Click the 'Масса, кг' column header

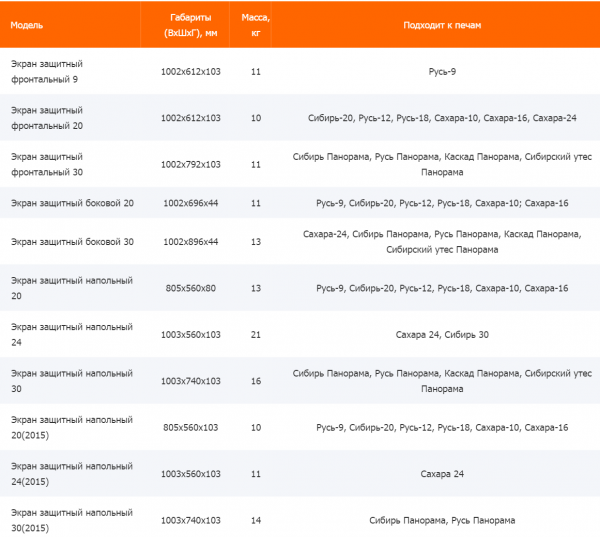click(256, 25)
